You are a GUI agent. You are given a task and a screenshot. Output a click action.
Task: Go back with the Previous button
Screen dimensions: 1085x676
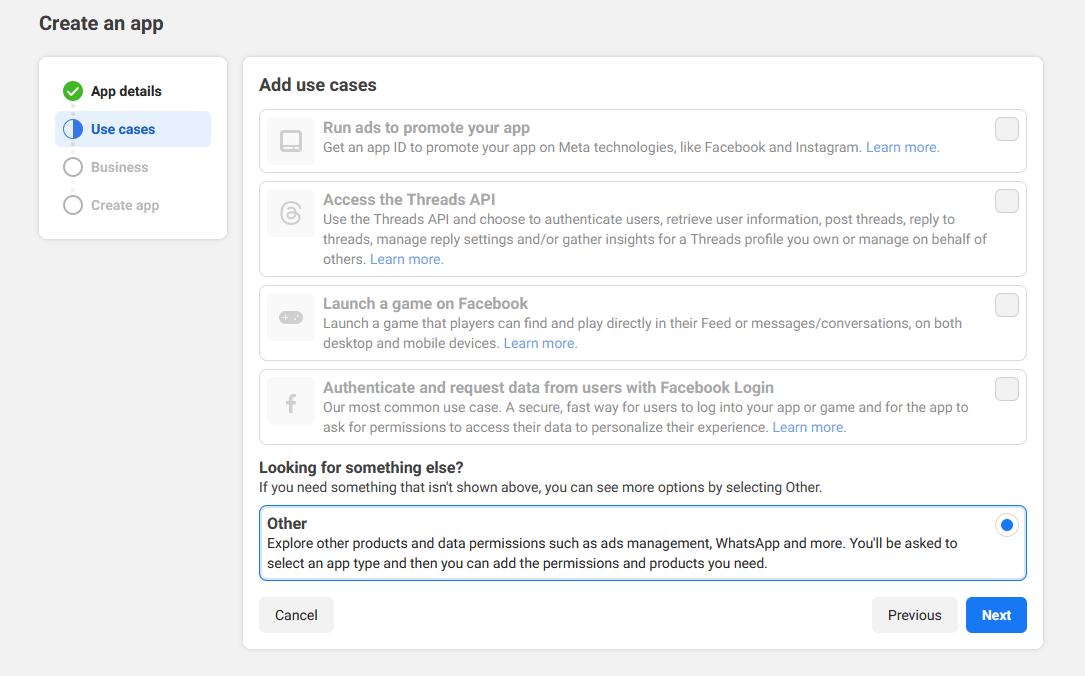pos(914,615)
